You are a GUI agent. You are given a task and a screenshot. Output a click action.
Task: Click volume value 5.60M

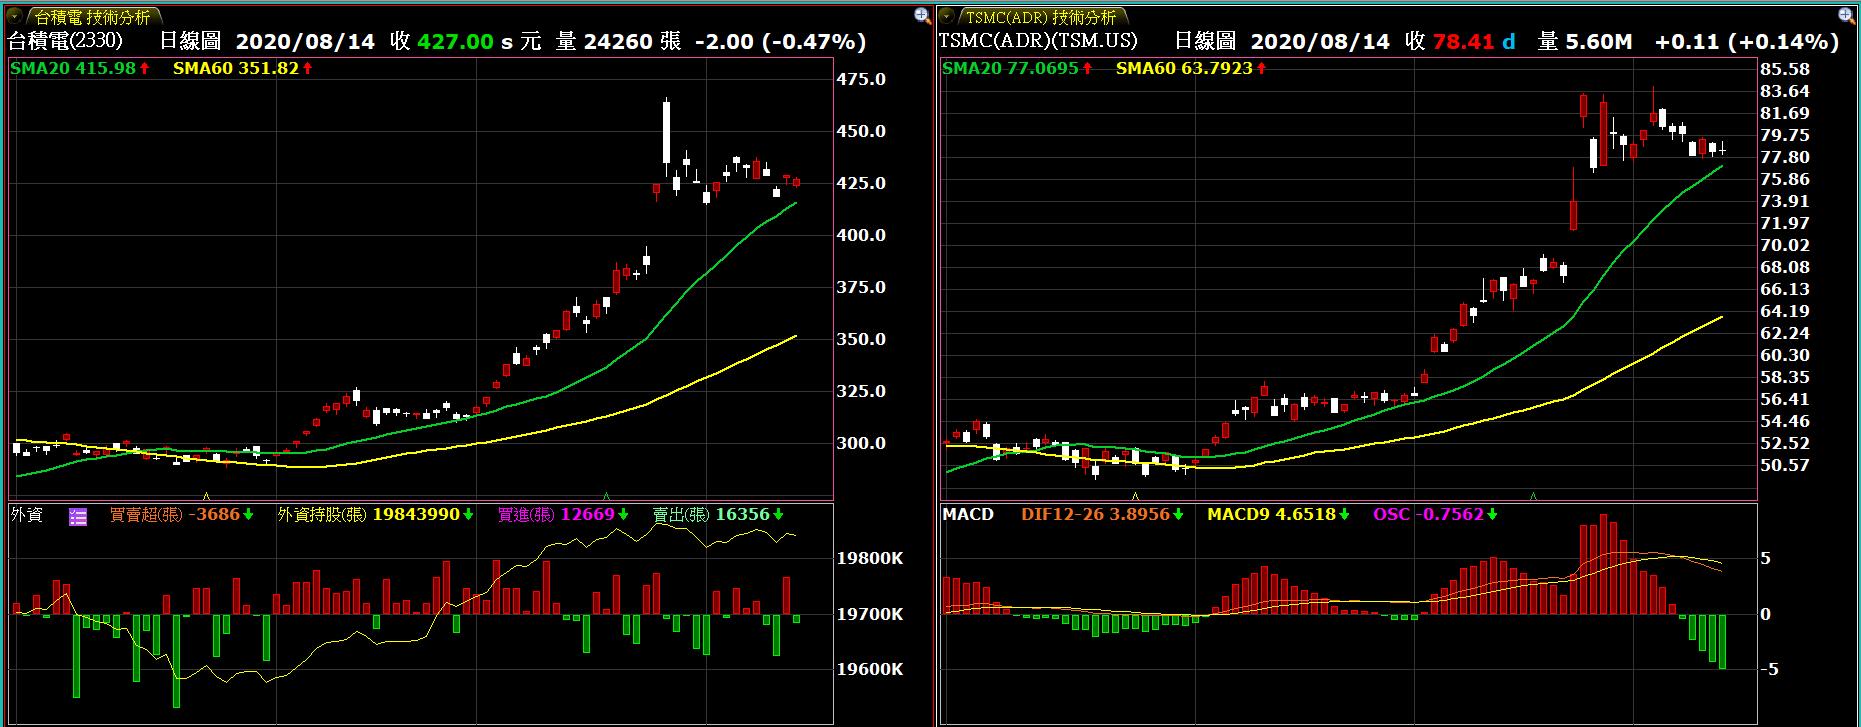(x=1599, y=42)
